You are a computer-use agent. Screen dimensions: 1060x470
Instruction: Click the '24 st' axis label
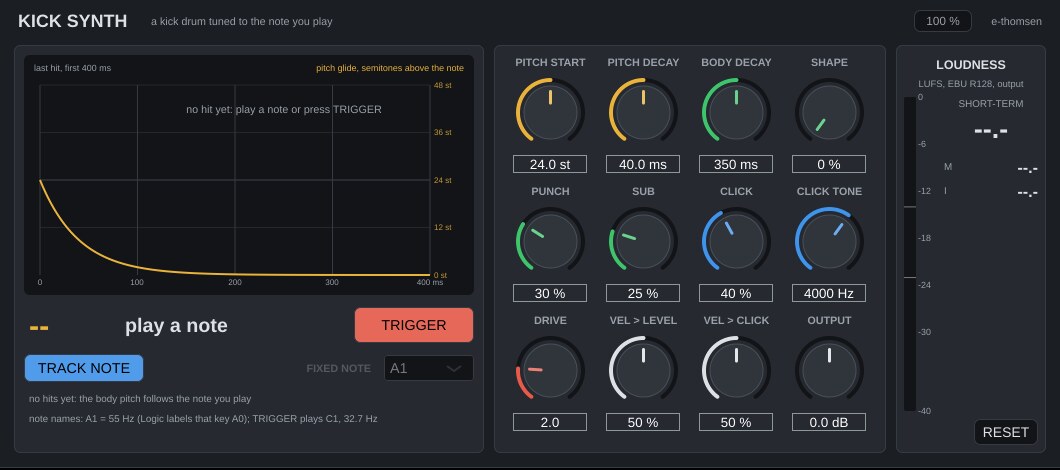tap(442, 180)
